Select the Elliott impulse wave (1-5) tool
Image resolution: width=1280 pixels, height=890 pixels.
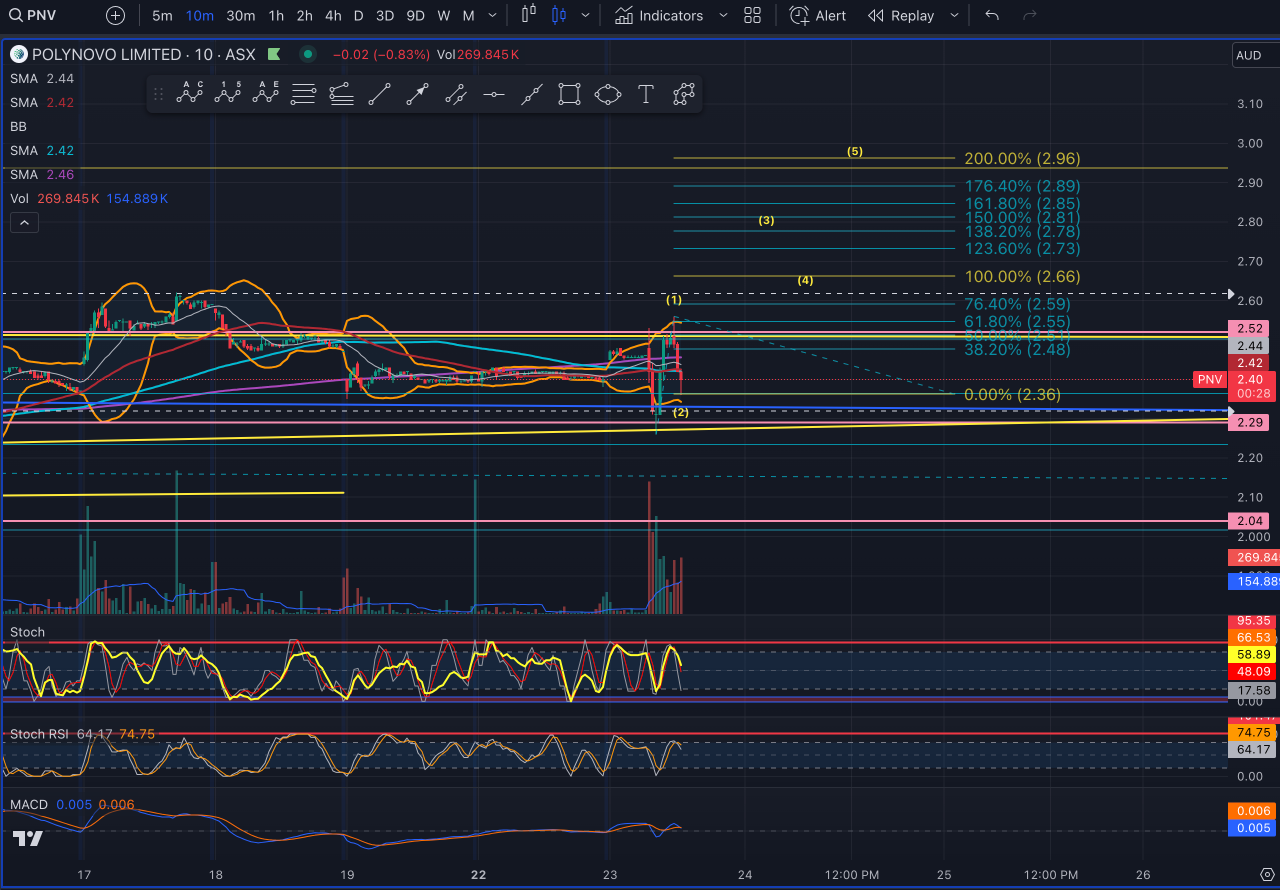click(228, 94)
